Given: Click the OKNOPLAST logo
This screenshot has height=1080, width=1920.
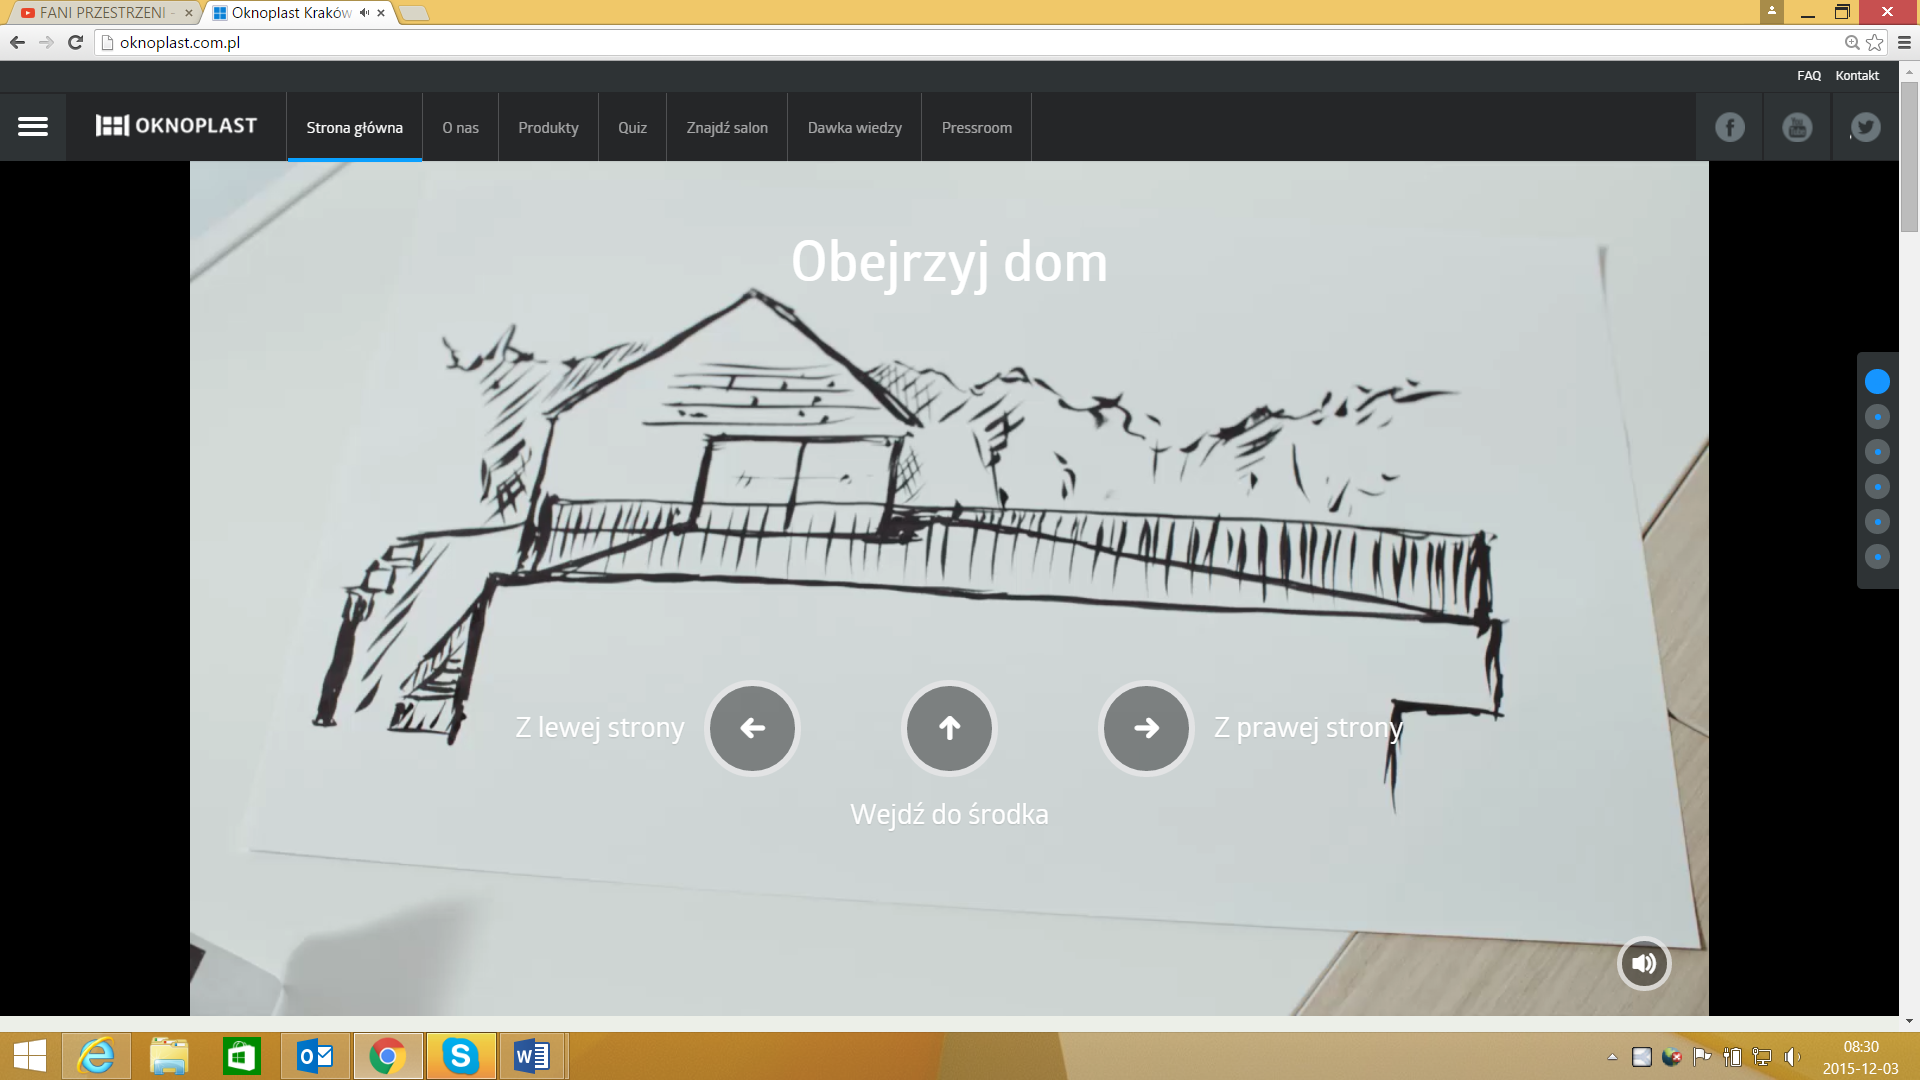Looking at the screenshot, I should (x=176, y=126).
